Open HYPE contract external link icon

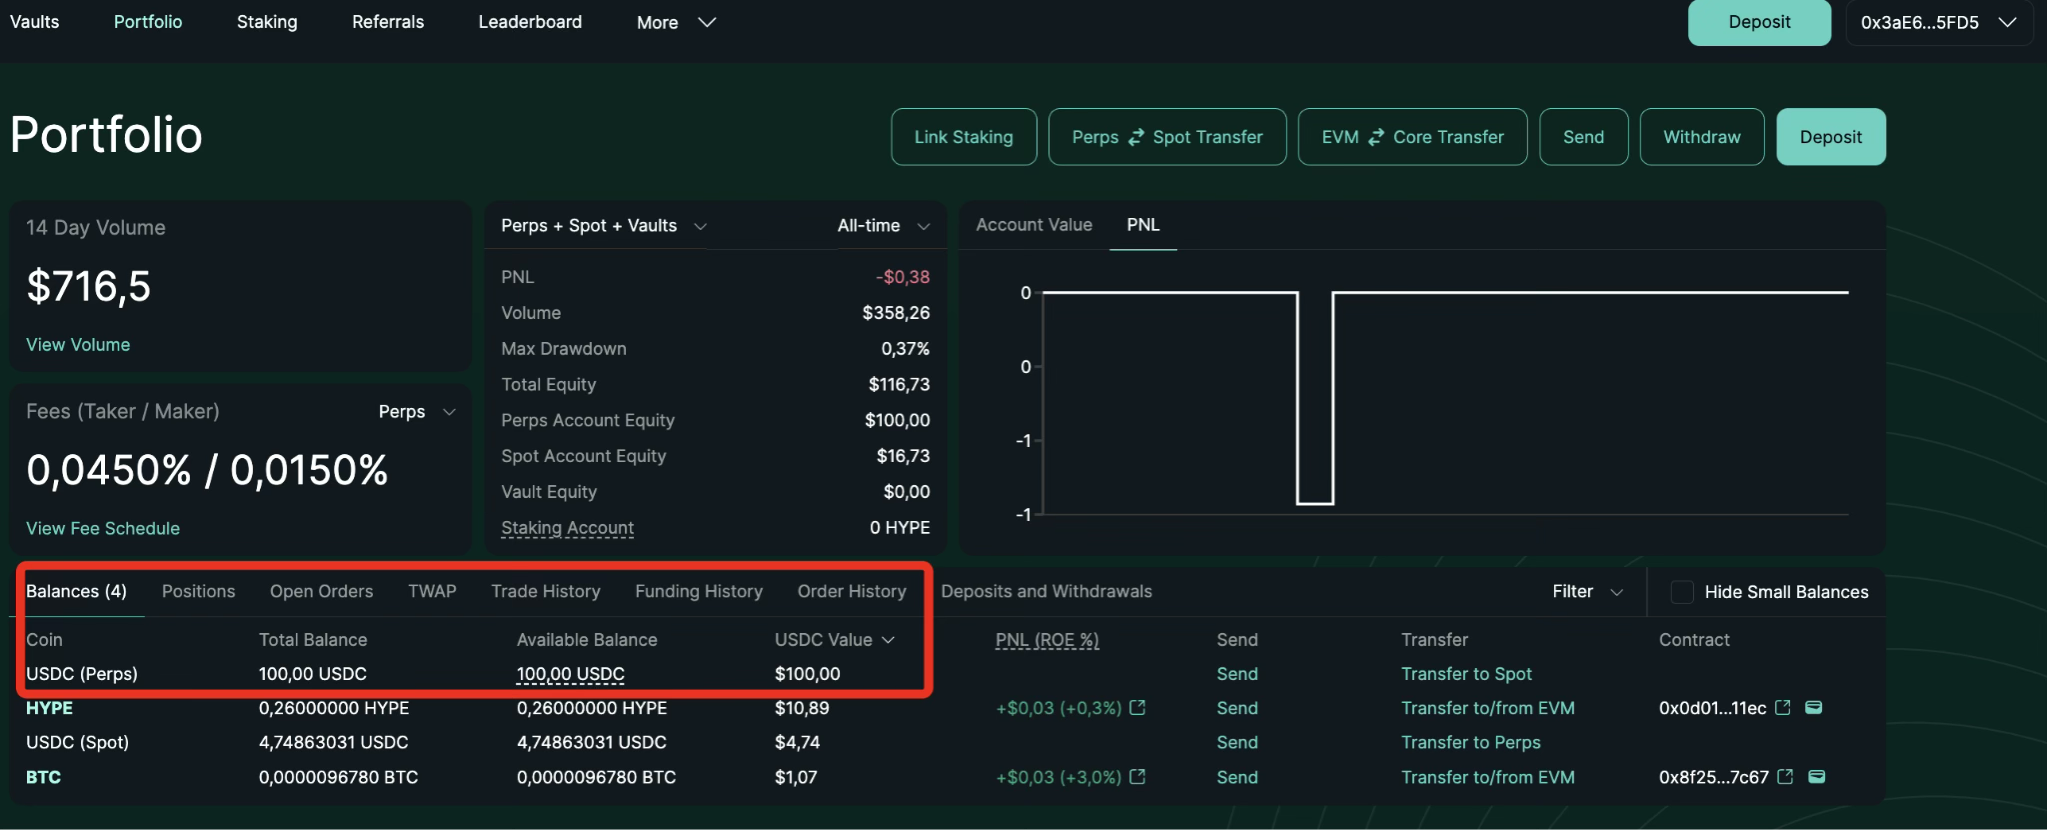click(1783, 708)
